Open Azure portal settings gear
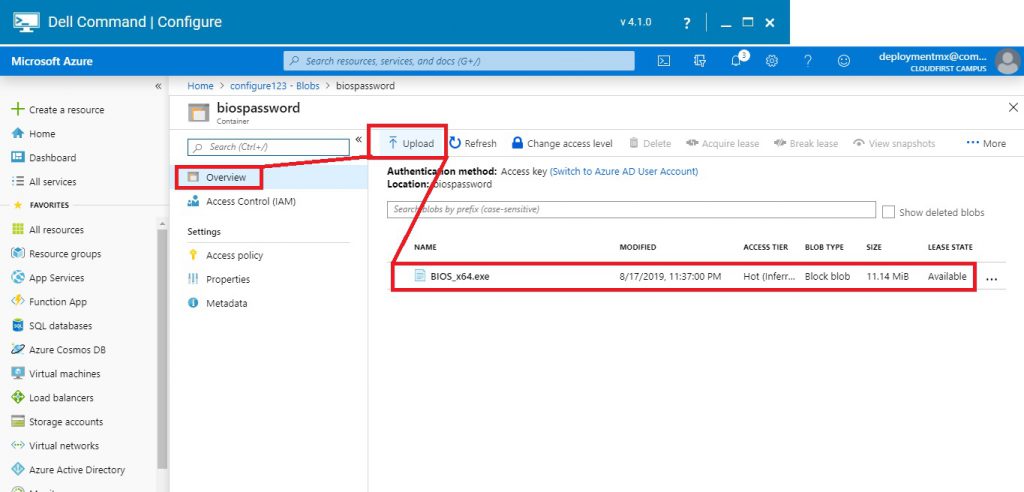This screenshot has height=492, width=1024. 772,61
